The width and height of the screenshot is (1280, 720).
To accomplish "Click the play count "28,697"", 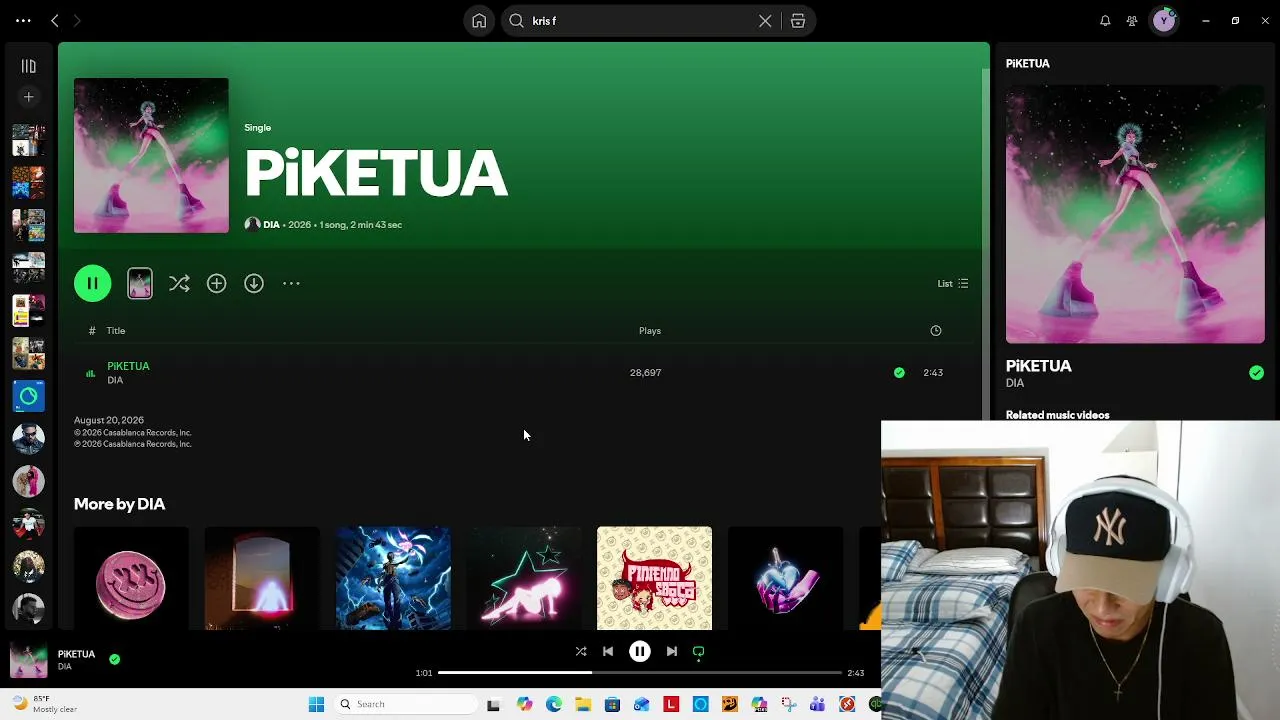I will (645, 373).
